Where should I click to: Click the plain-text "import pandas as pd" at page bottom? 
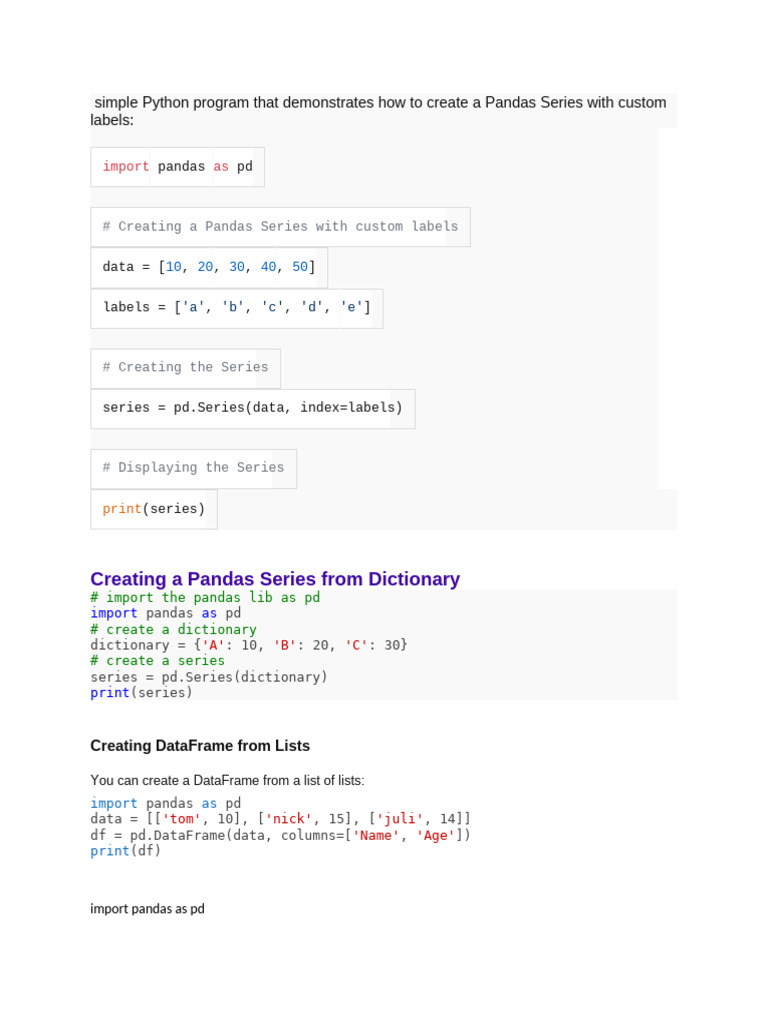coord(147,909)
